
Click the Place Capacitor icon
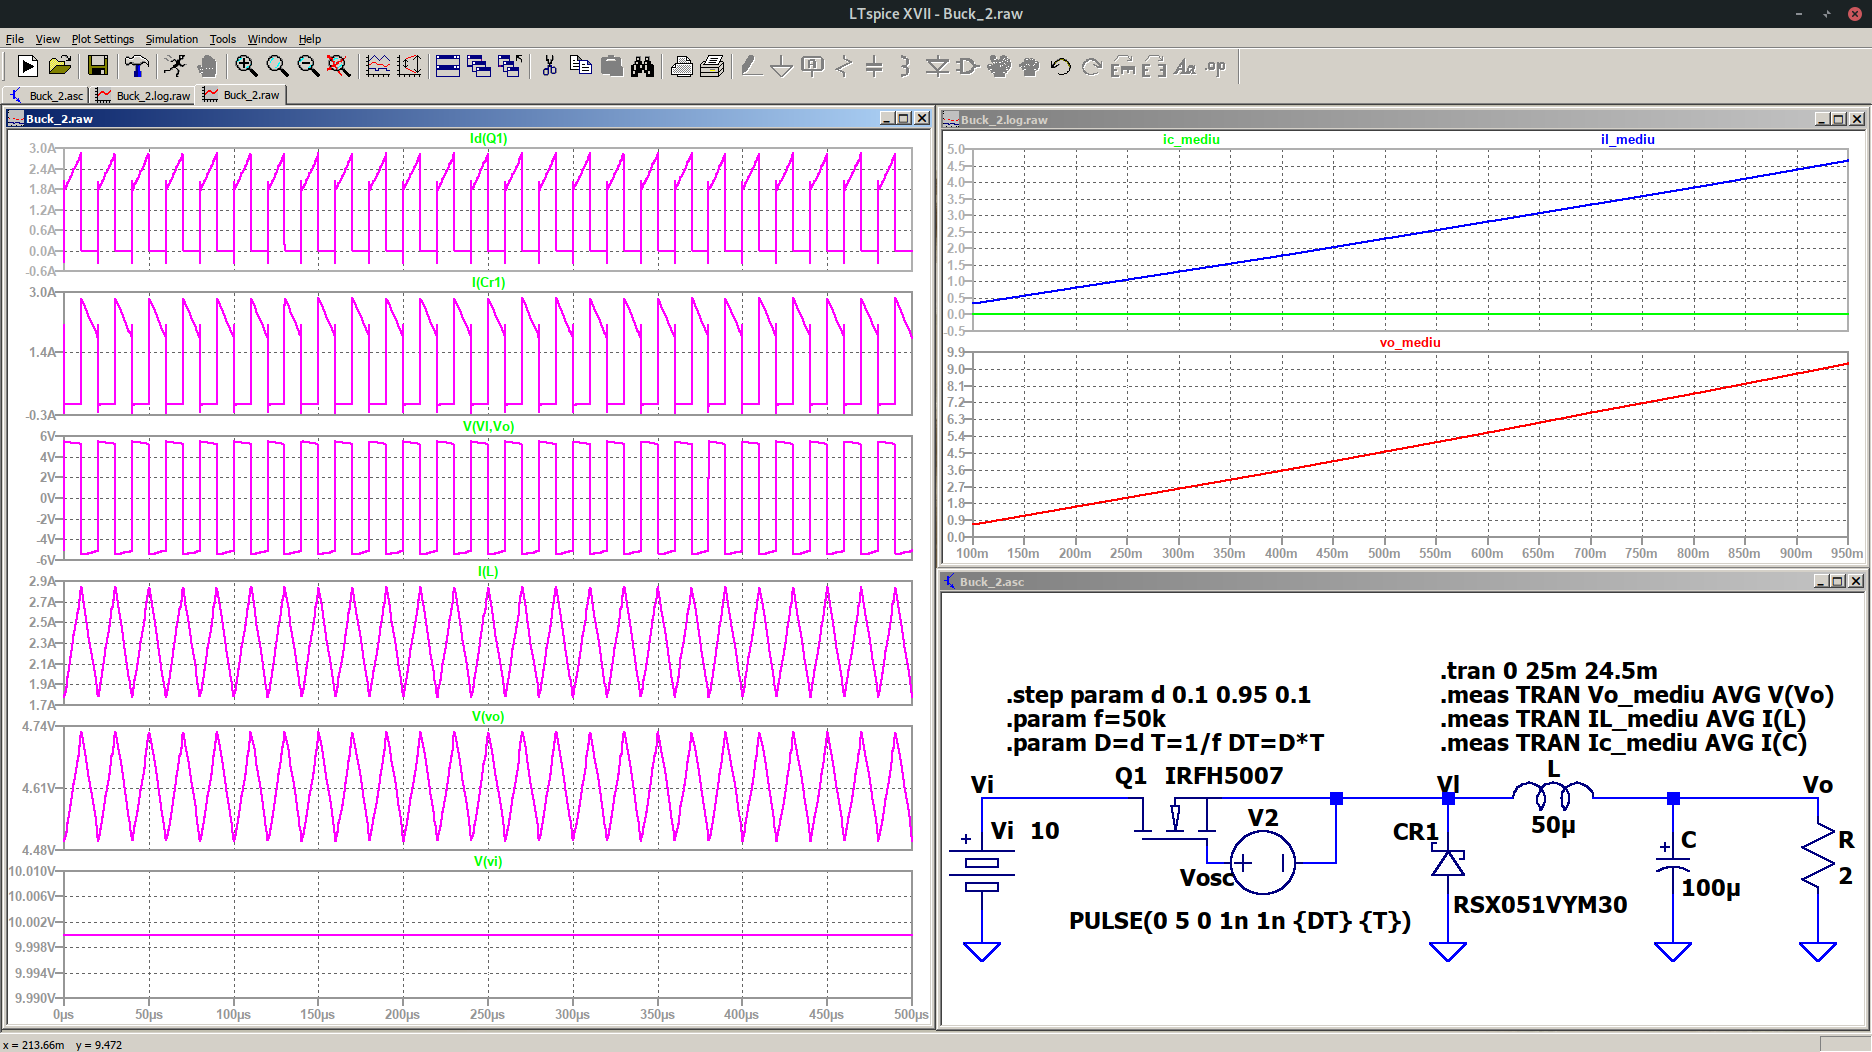pyautogui.click(x=874, y=67)
